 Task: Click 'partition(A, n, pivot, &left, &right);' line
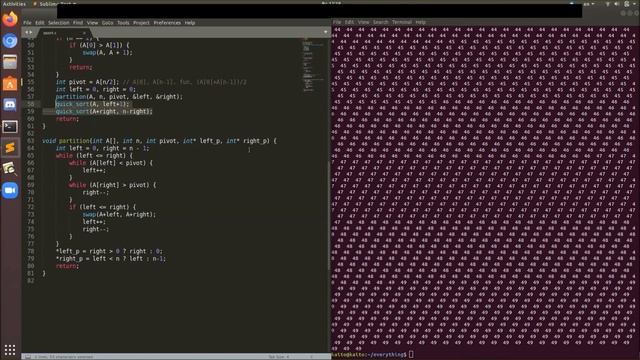(119, 97)
